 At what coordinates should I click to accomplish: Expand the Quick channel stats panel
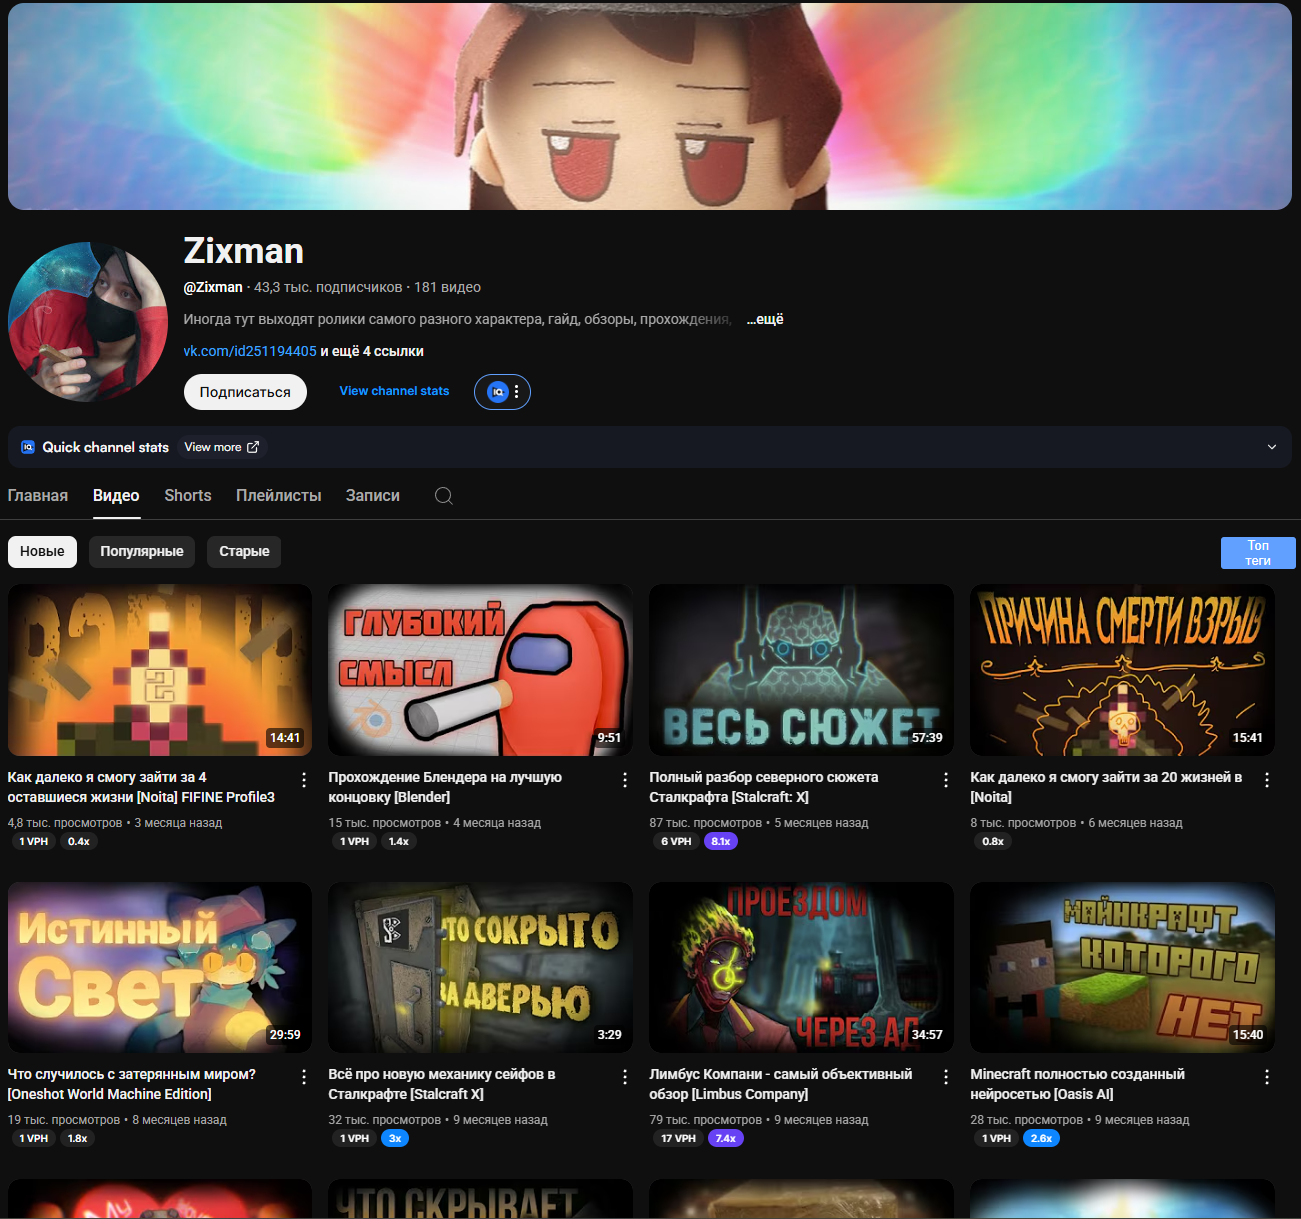click(x=1272, y=447)
